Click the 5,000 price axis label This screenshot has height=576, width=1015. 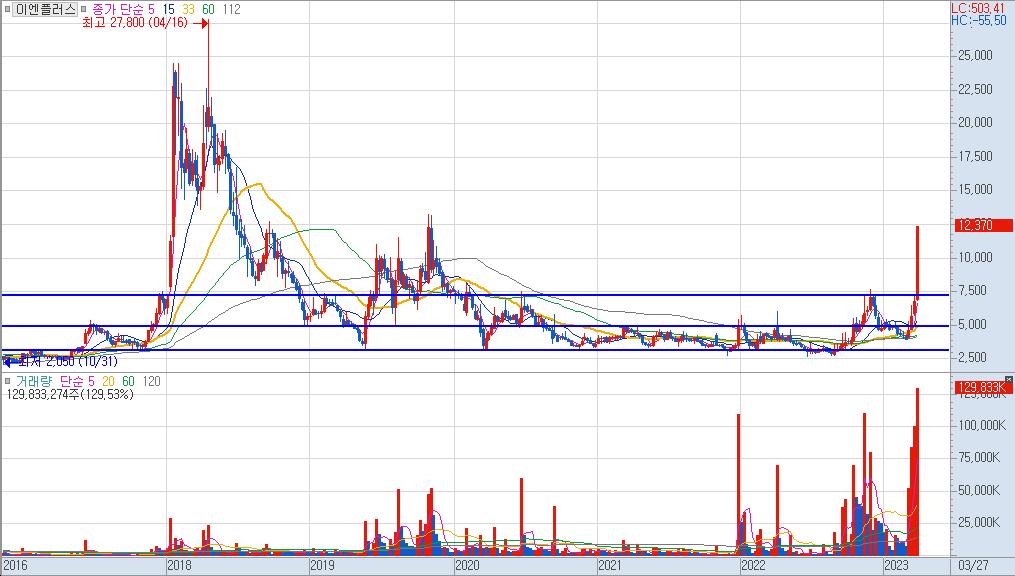973,324
